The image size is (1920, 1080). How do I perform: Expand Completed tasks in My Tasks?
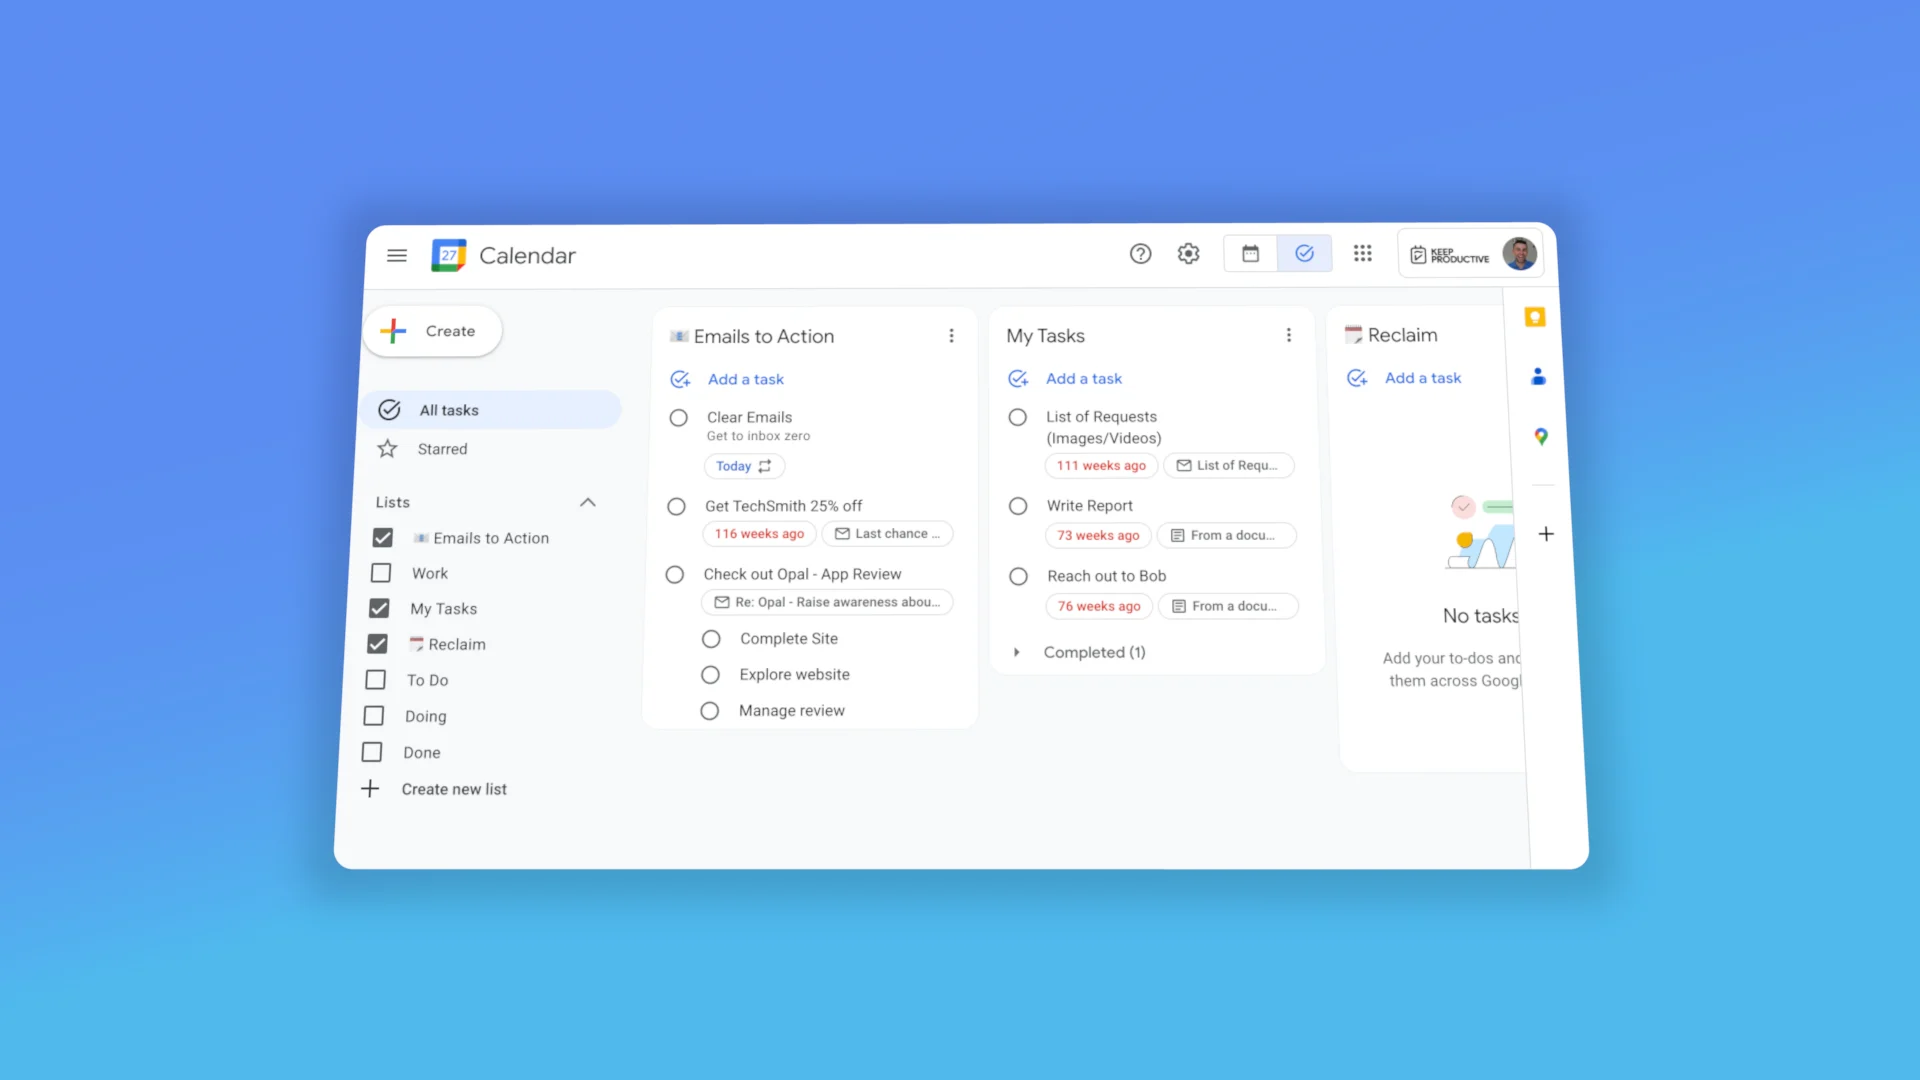point(1018,652)
